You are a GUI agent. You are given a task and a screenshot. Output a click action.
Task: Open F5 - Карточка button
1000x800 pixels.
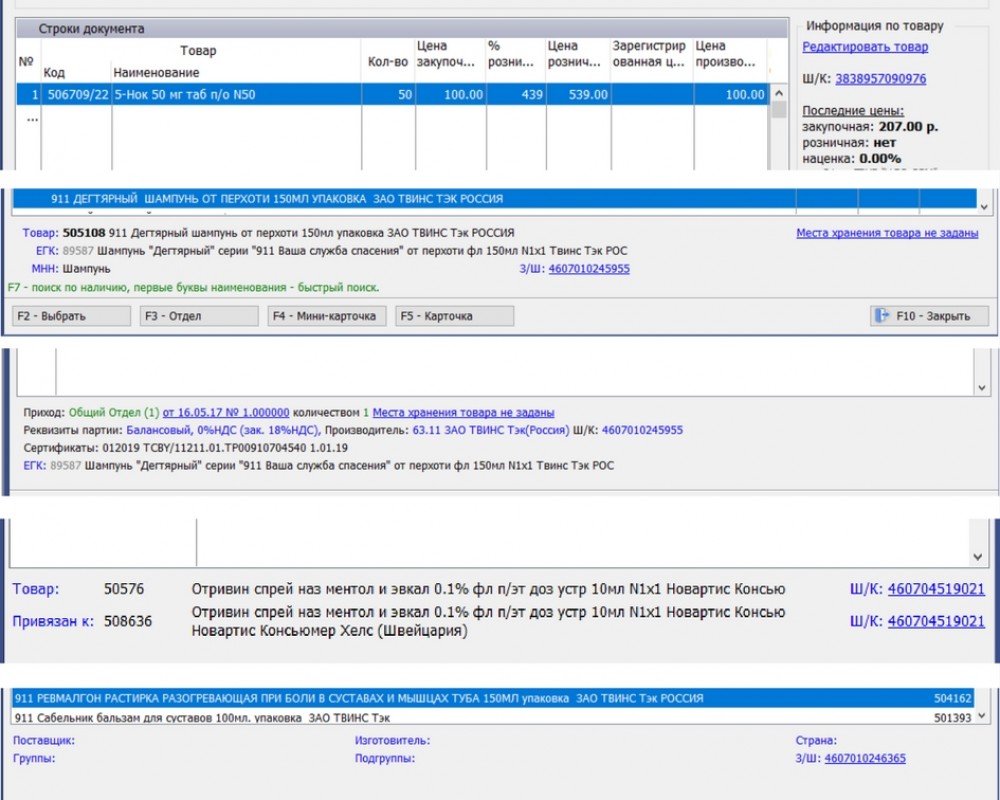tap(454, 316)
